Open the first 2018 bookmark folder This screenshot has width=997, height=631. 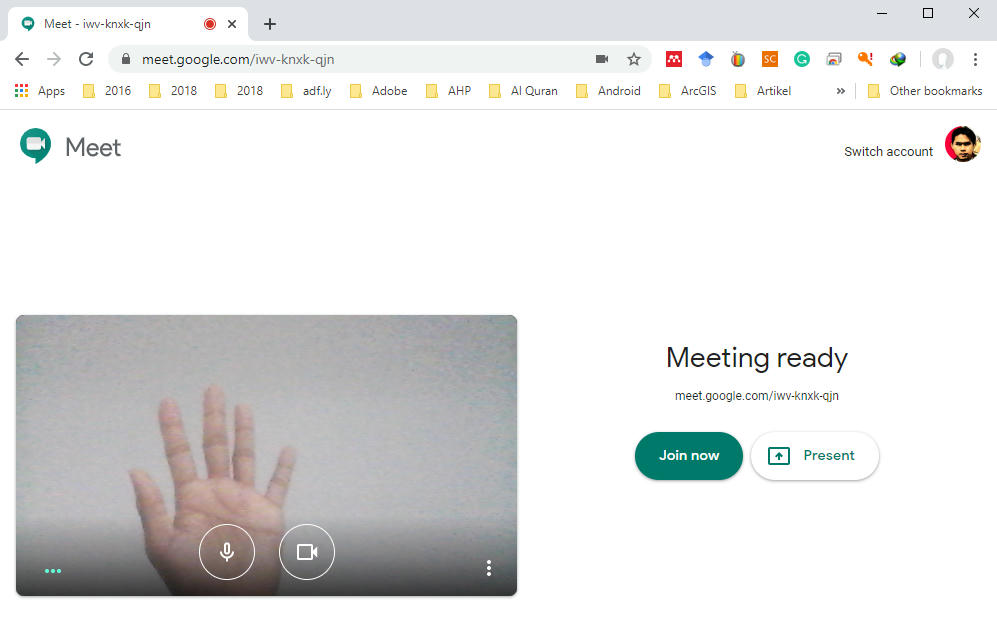(x=173, y=91)
